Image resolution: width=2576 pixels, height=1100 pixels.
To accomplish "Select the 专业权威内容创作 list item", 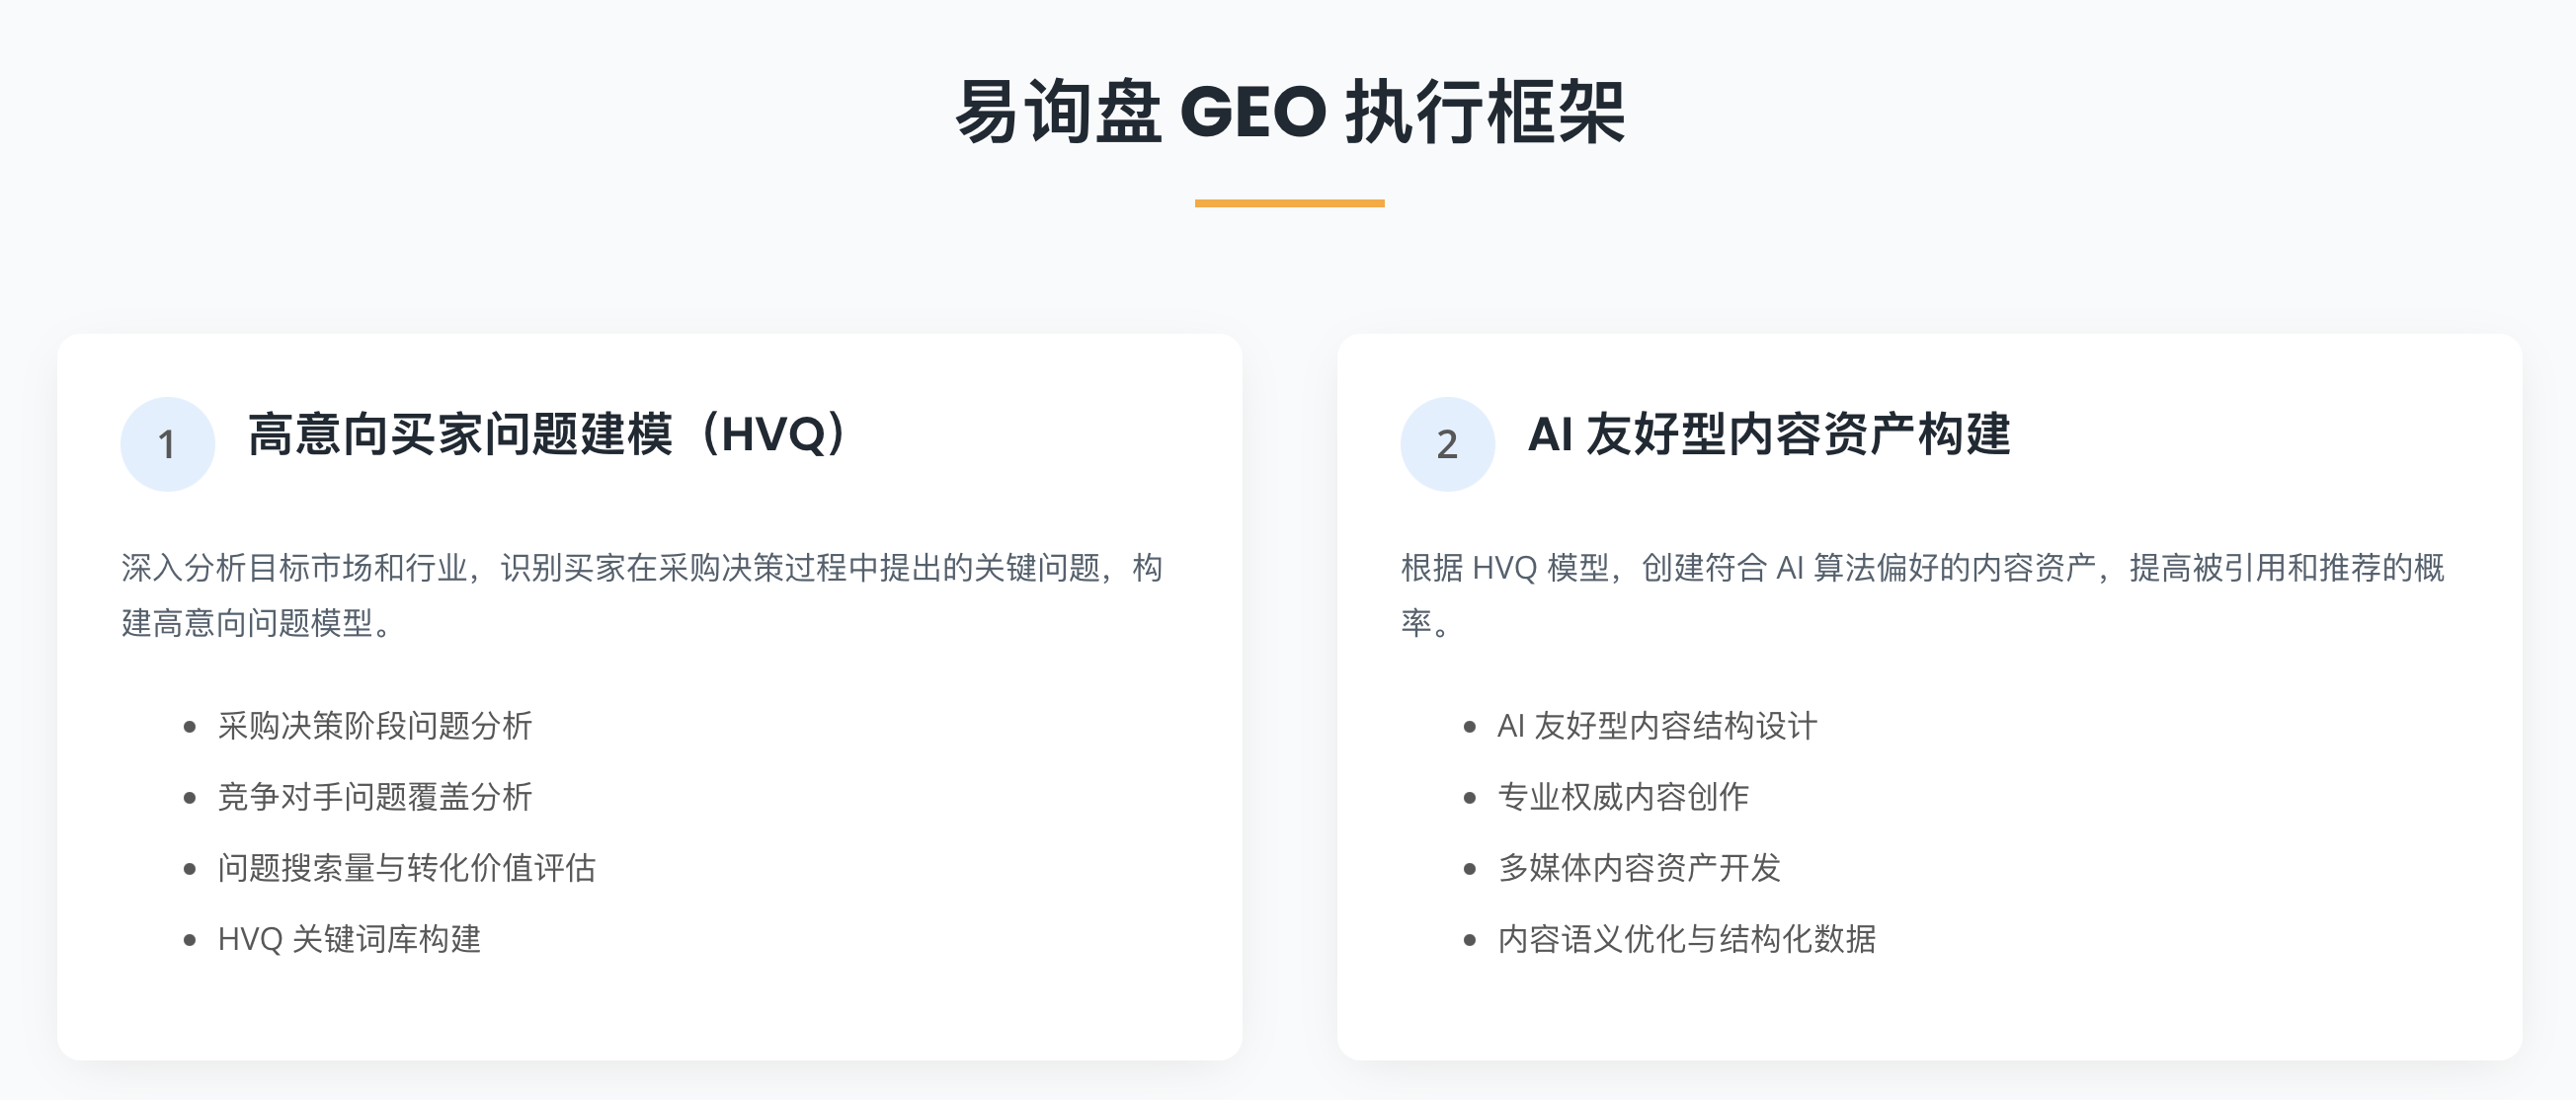I will click(x=1623, y=797).
